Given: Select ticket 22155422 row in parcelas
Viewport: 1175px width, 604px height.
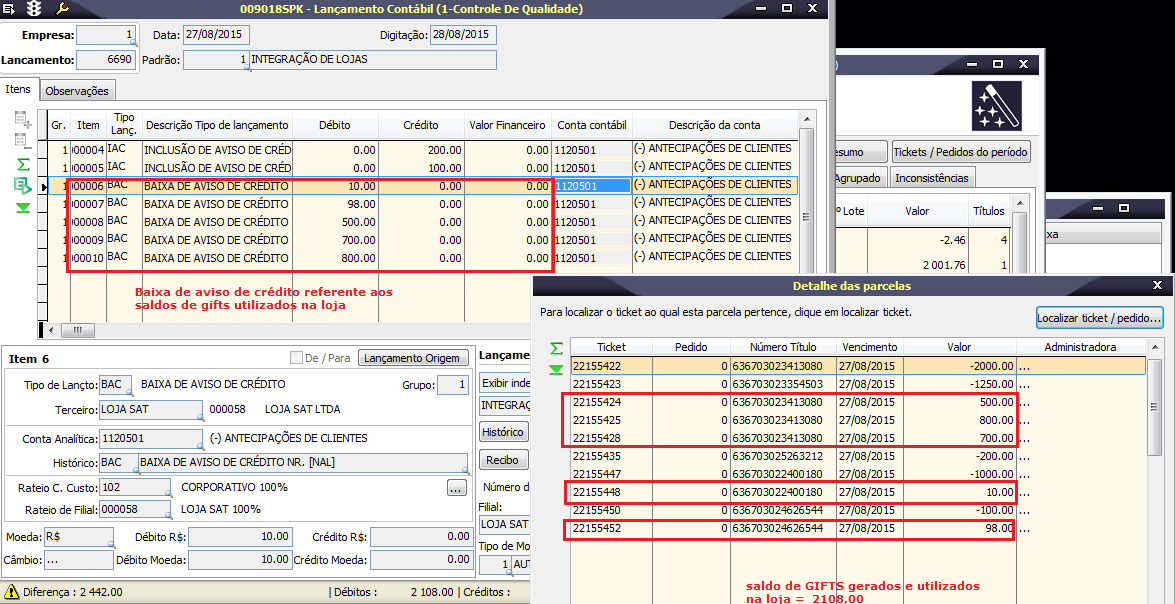Looking at the screenshot, I should (x=858, y=366).
